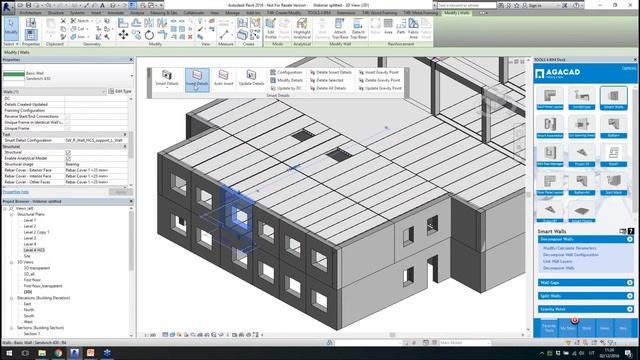Click the Fabric Area reinforcement tool
640x360 pixels.
coord(413,29)
